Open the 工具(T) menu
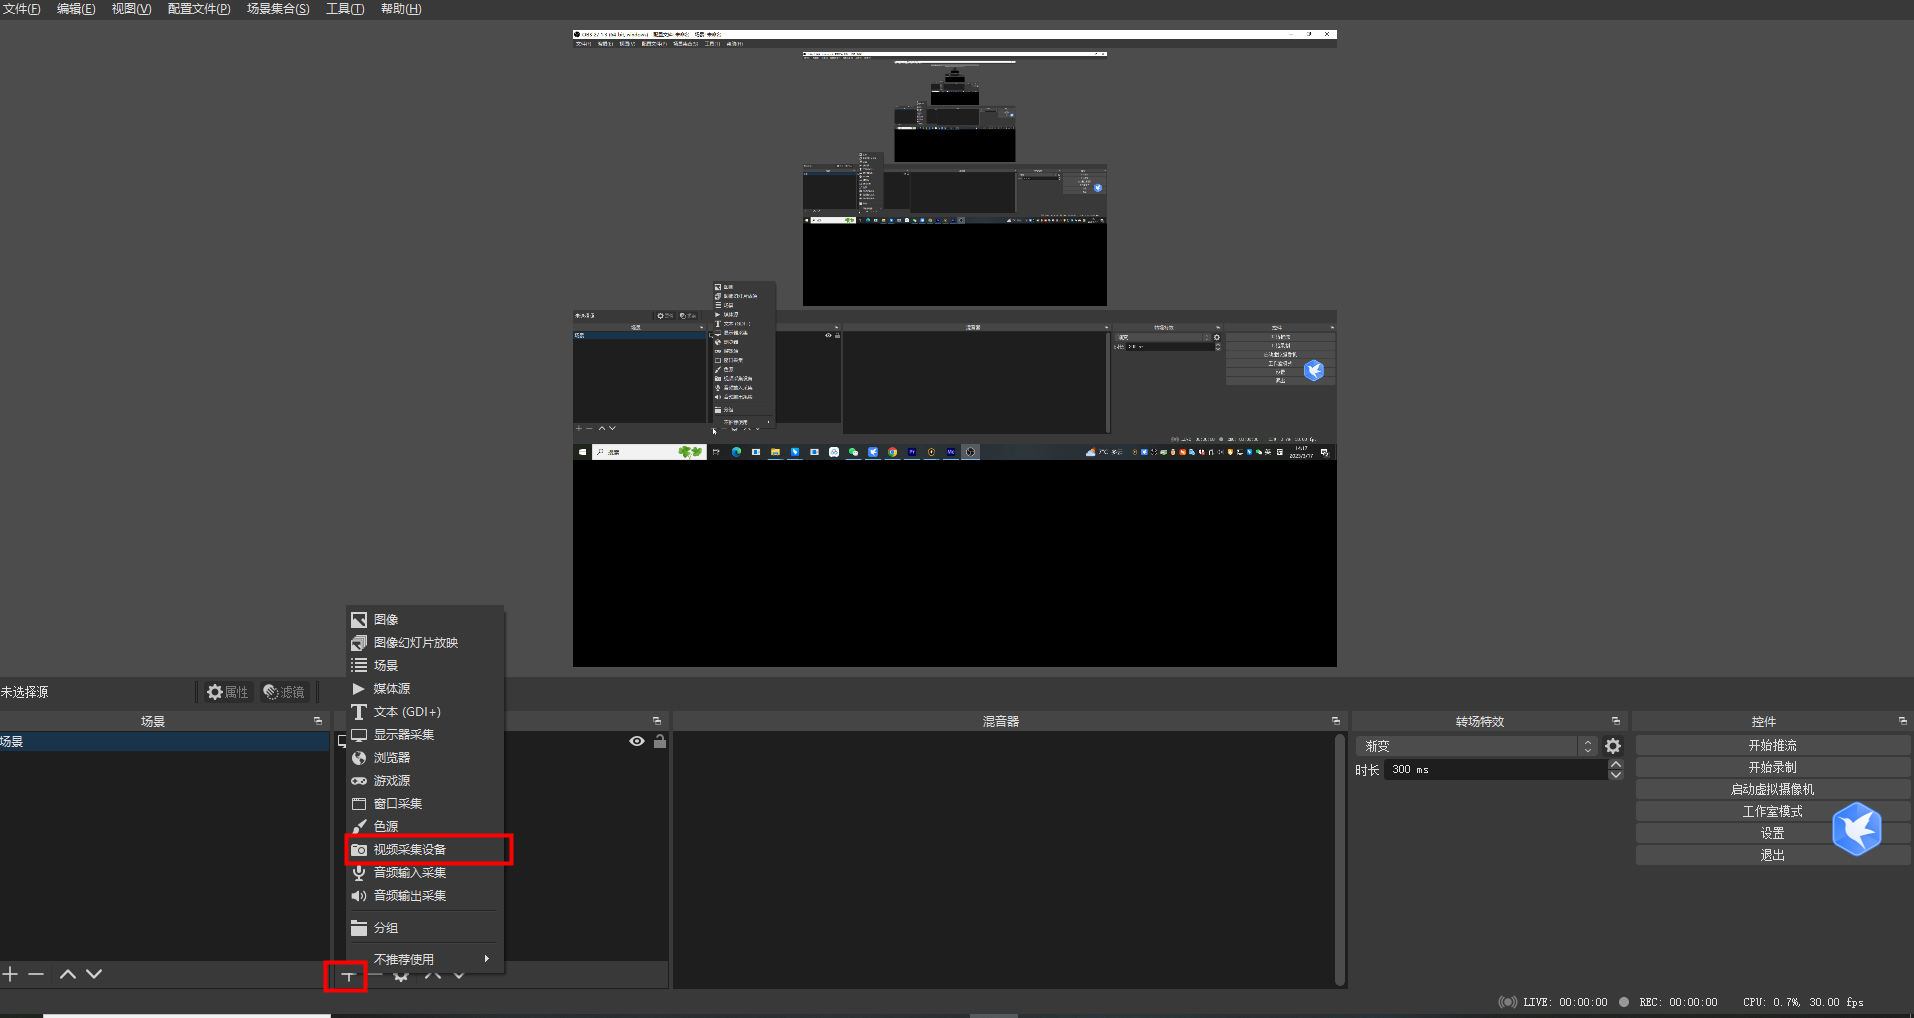1914x1018 pixels. (345, 9)
